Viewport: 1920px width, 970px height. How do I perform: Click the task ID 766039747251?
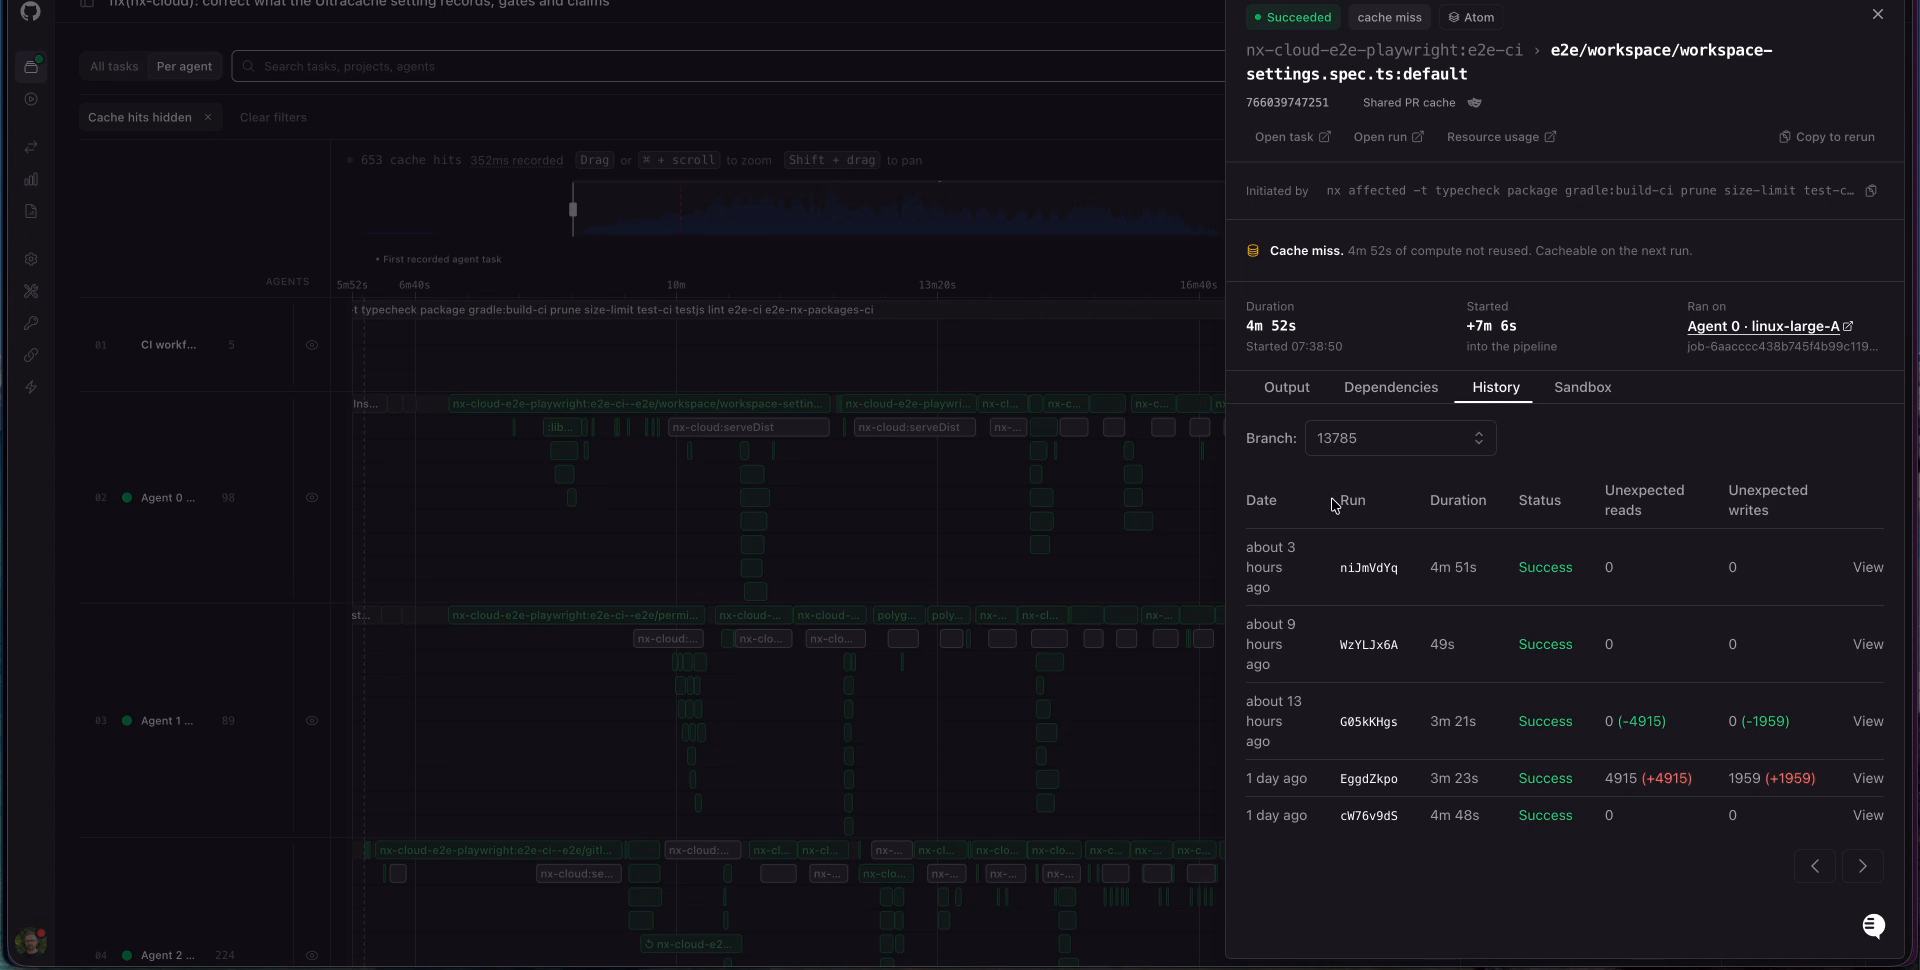click(1287, 103)
